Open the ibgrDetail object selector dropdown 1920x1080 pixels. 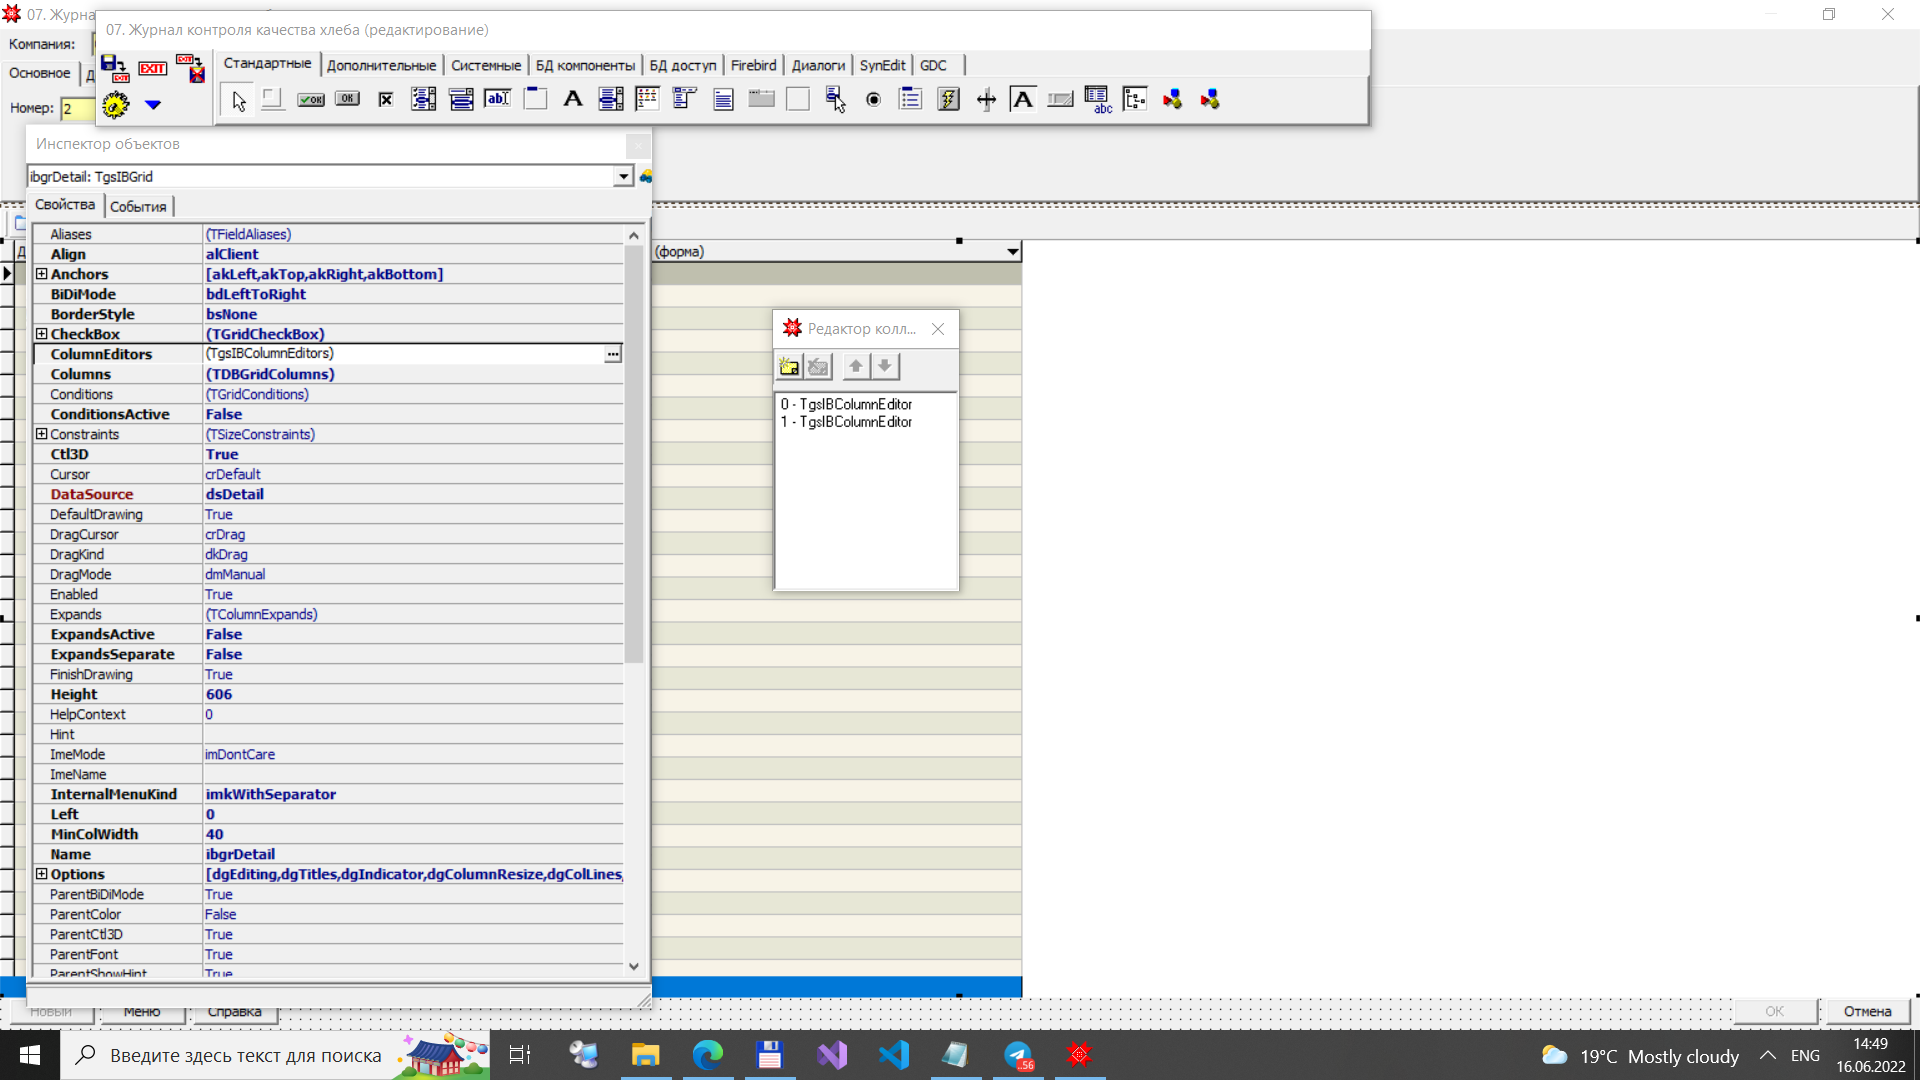click(x=623, y=177)
